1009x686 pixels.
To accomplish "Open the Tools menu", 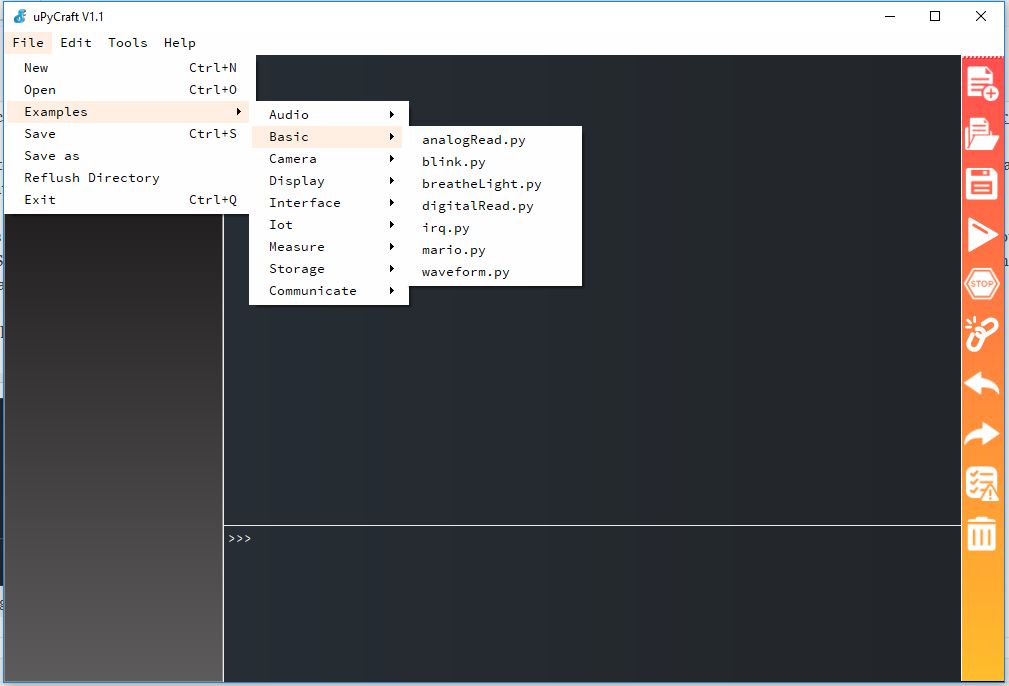I will click(127, 42).
